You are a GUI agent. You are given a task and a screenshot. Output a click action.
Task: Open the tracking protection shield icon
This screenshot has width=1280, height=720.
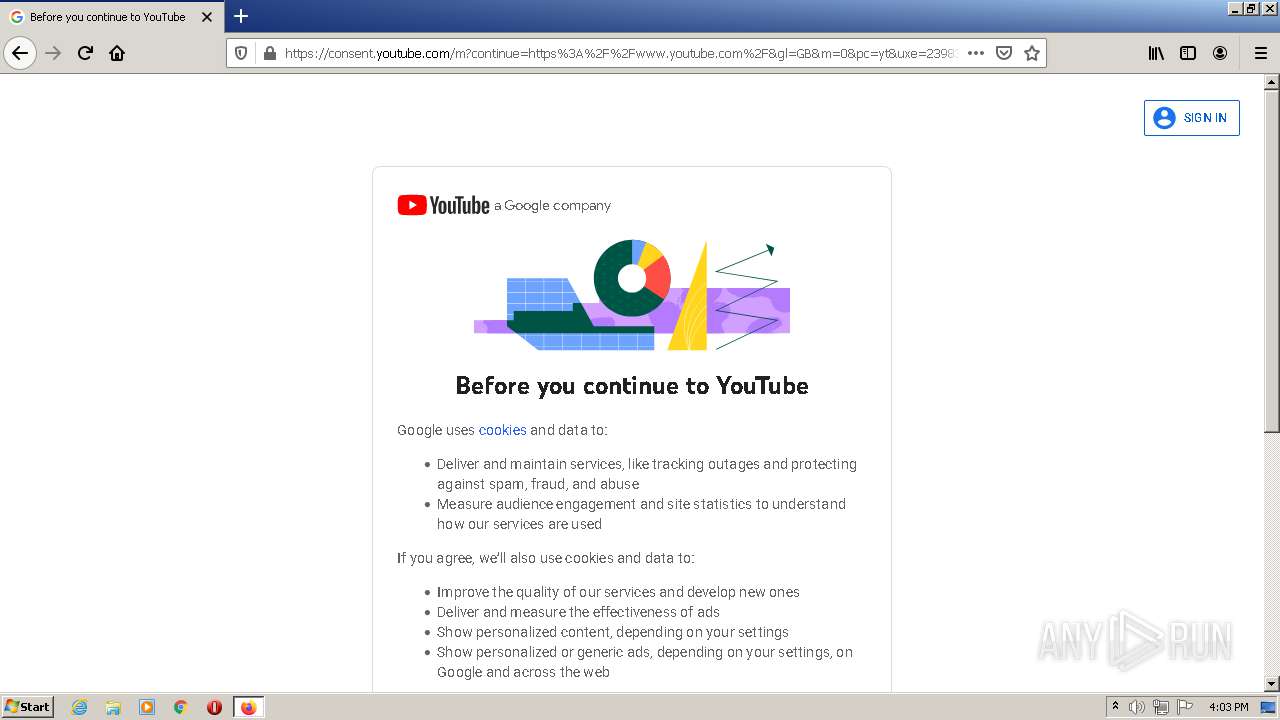click(241, 53)
